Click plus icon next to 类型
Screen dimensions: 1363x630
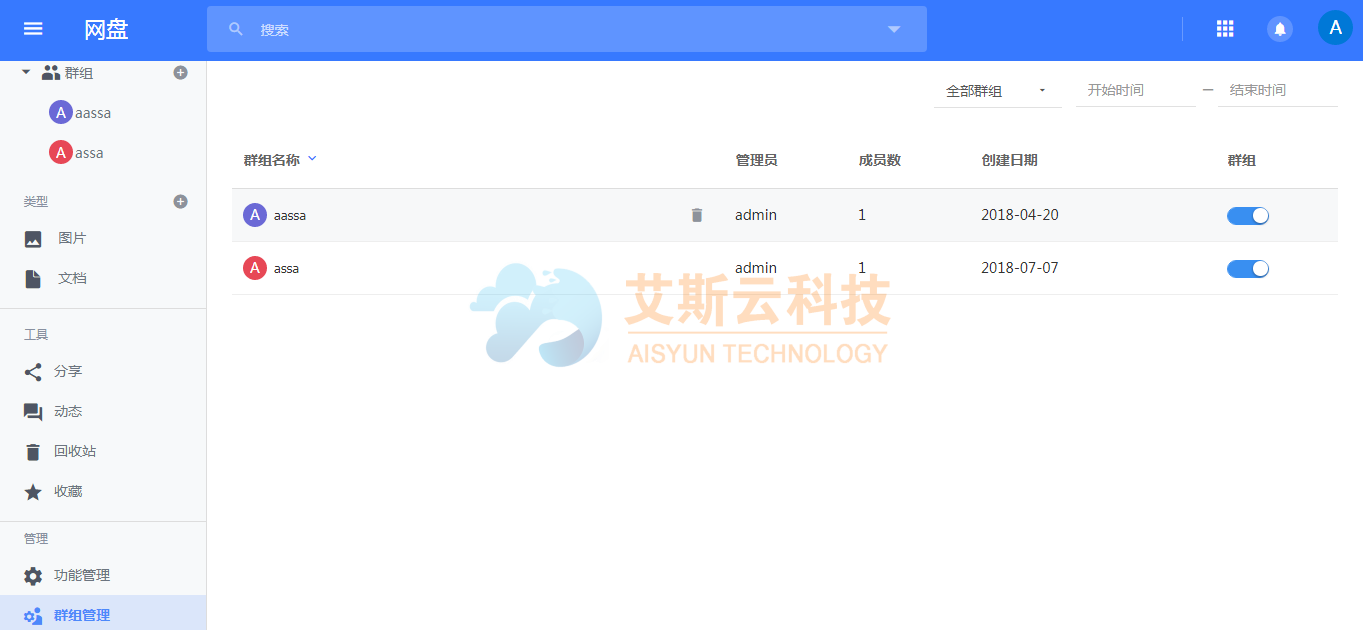[x=180, y=201]
